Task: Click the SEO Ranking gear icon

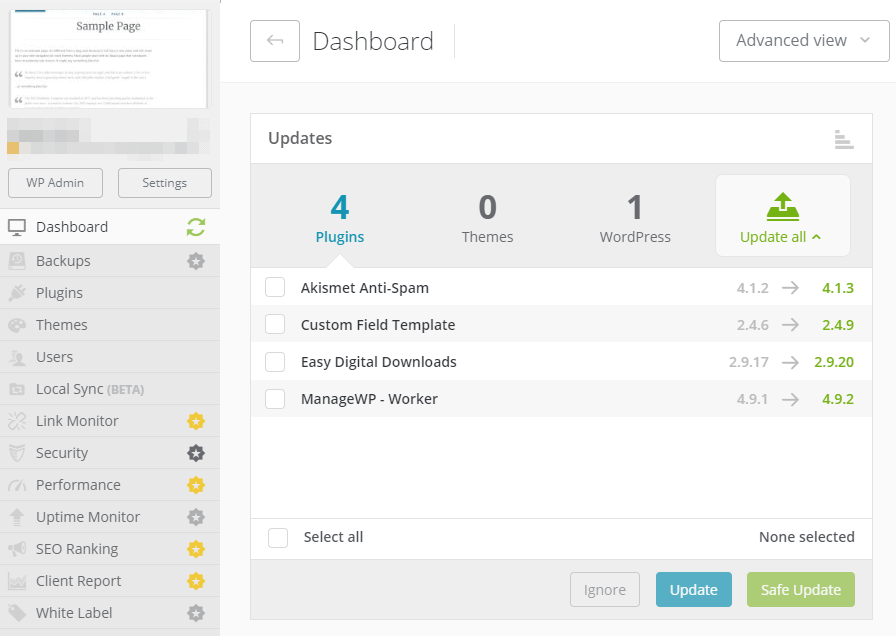Action: [196, 548]
